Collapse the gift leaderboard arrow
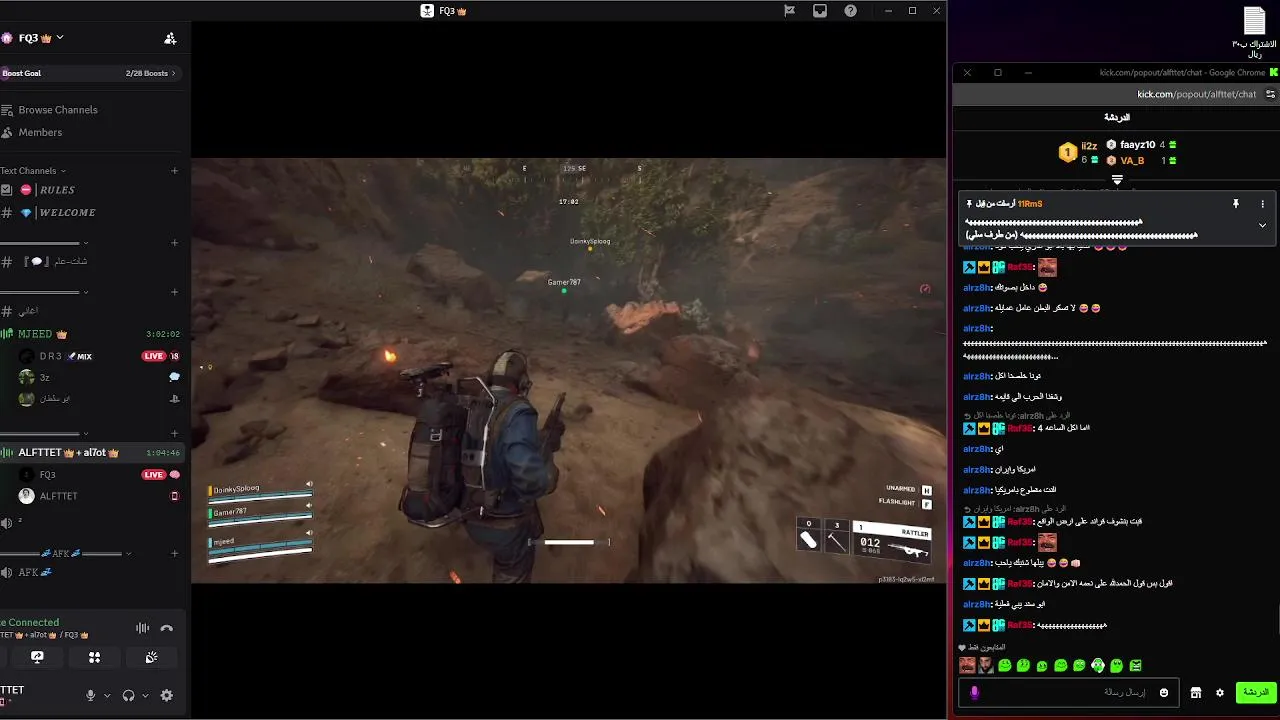Viewport: 1280px width, 720px height. [x=1117, y=180]
